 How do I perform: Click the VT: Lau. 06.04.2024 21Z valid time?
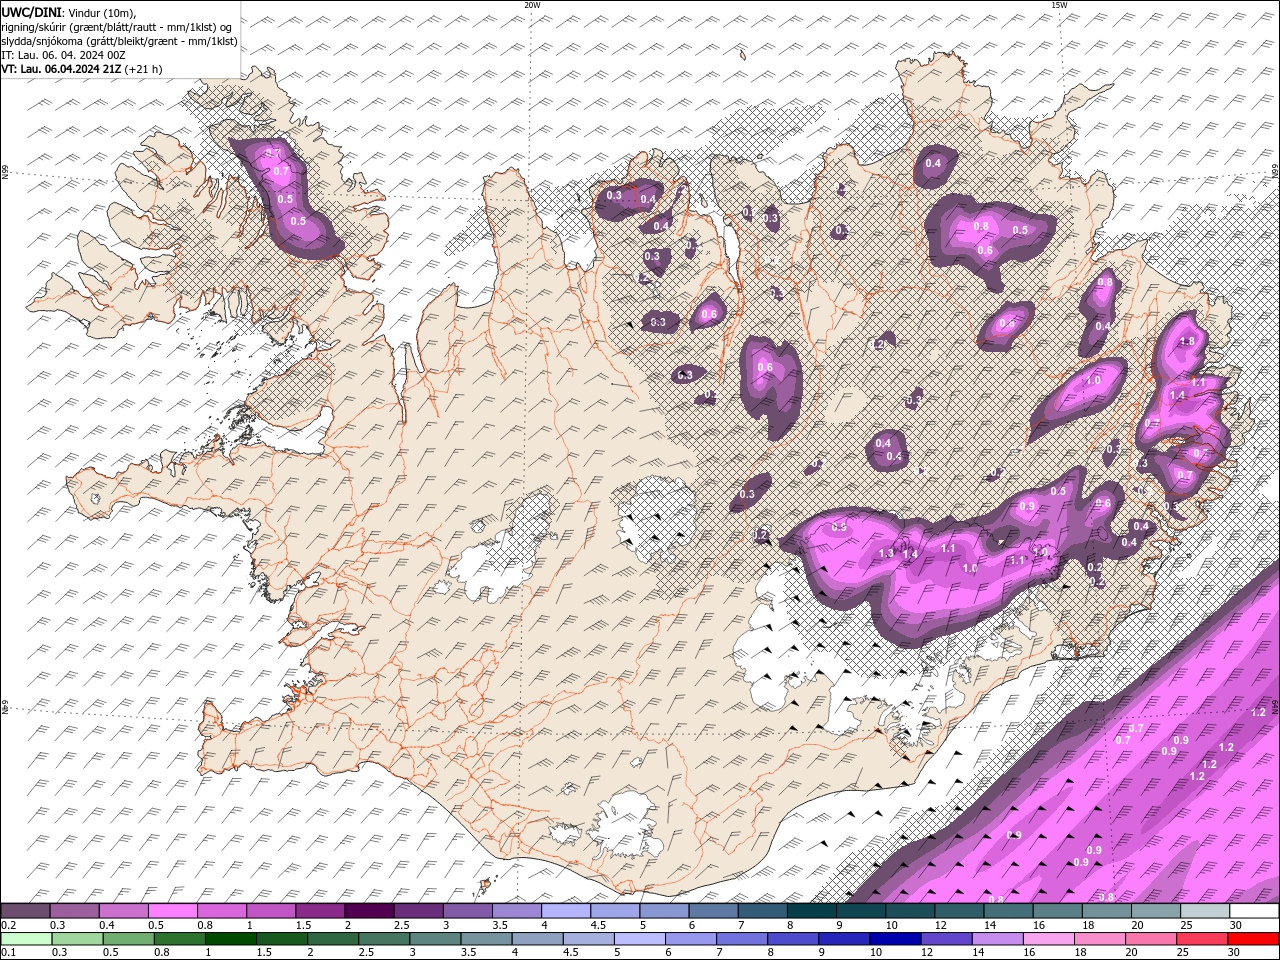click(x=61, y=70)
